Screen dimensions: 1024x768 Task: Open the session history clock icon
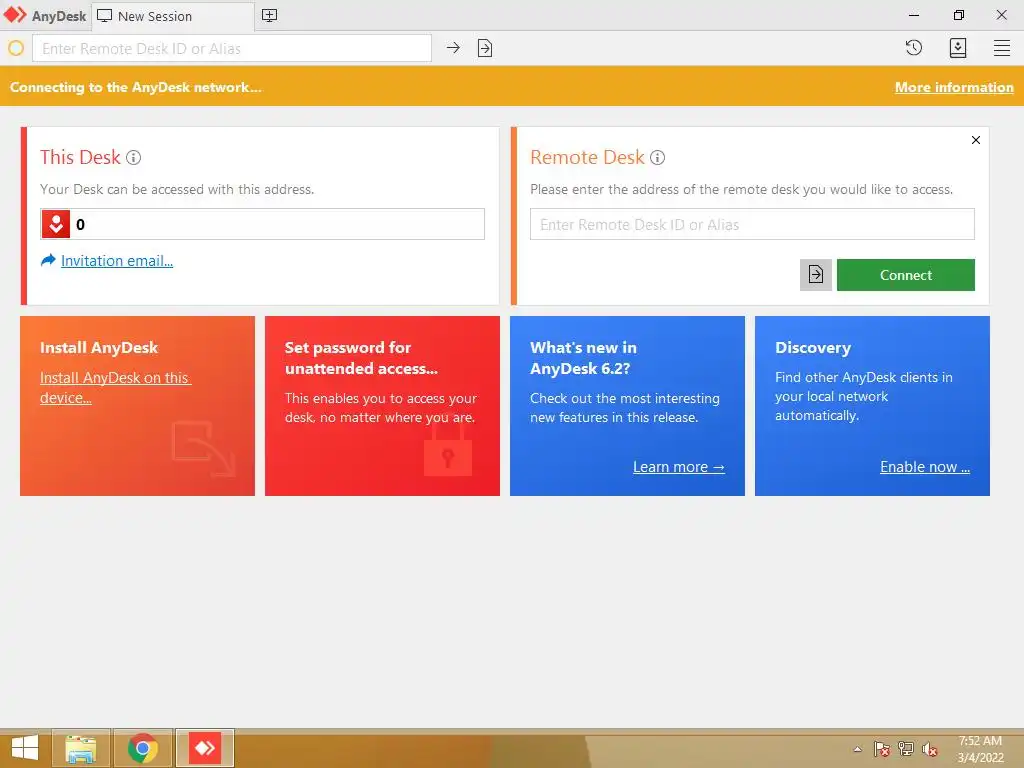(914, 48)
